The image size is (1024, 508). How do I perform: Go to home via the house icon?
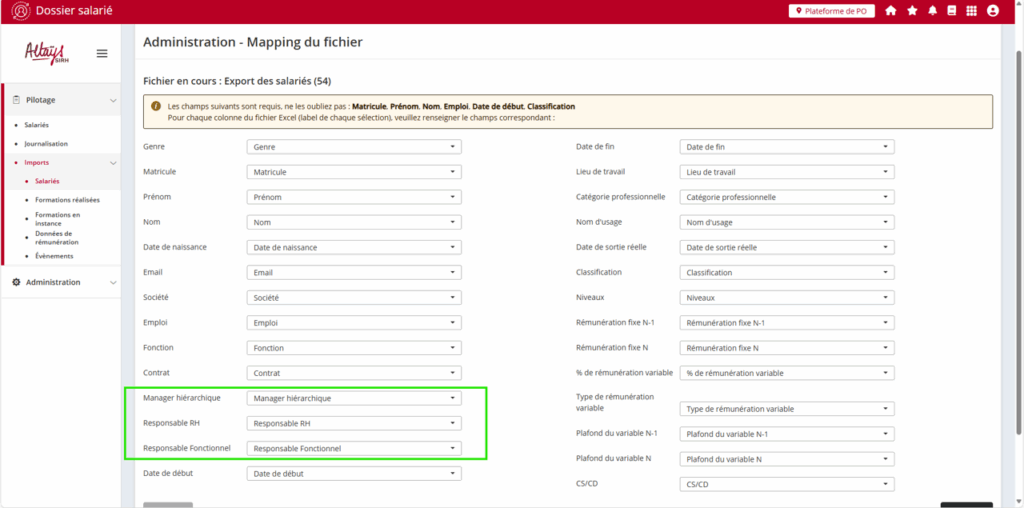click(891, 11)
